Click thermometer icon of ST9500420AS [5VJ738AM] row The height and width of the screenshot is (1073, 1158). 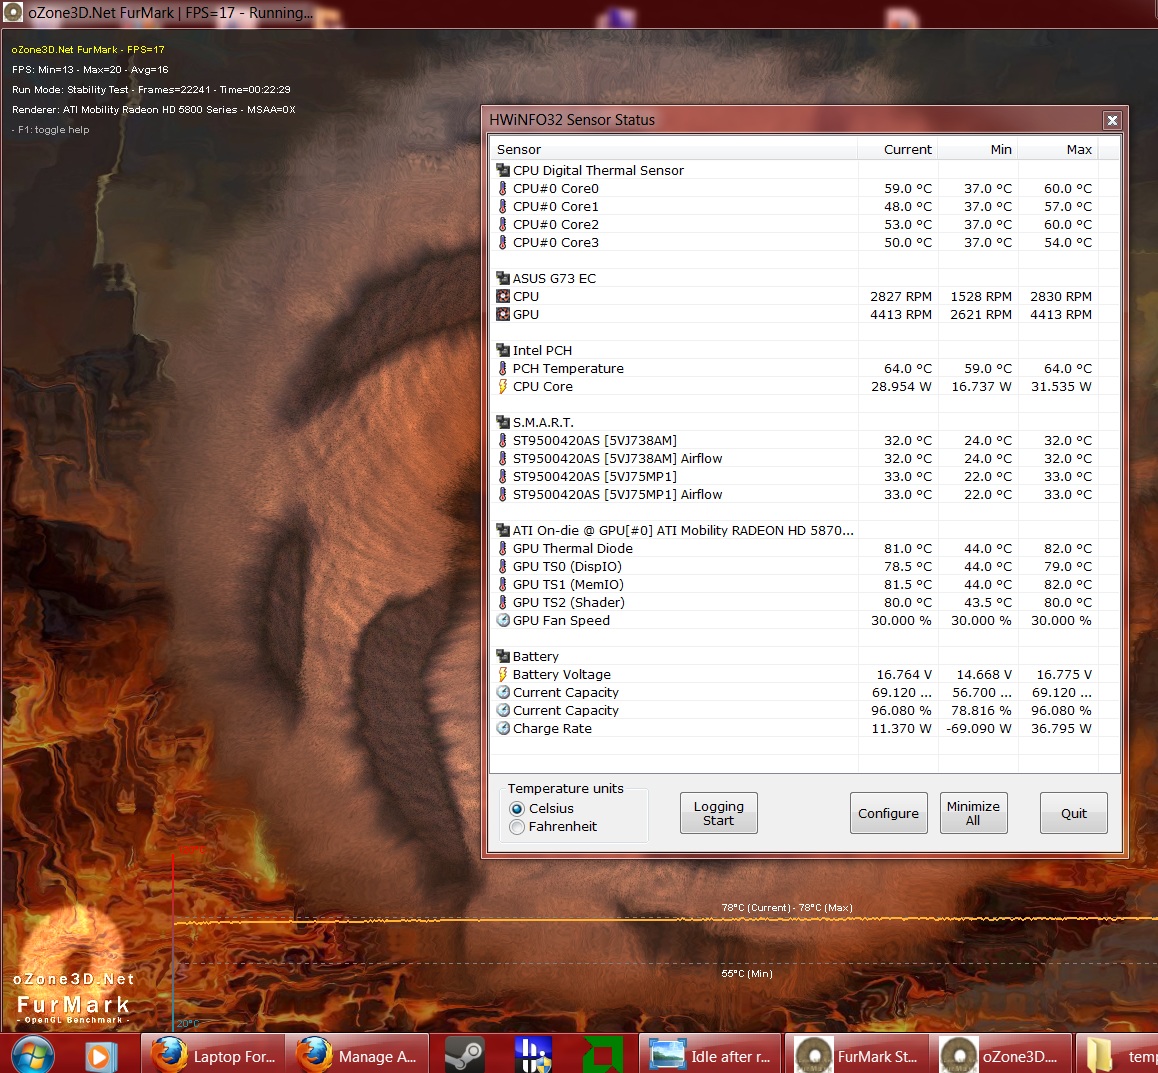click(x=503, y=440)
